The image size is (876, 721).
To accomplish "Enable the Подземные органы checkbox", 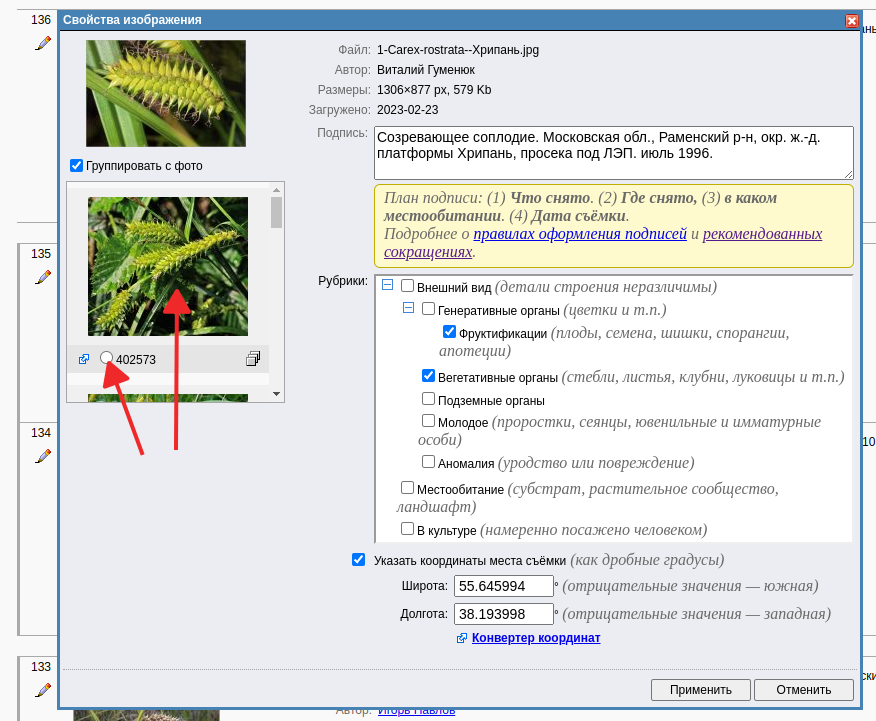I will tap(428, 399).
